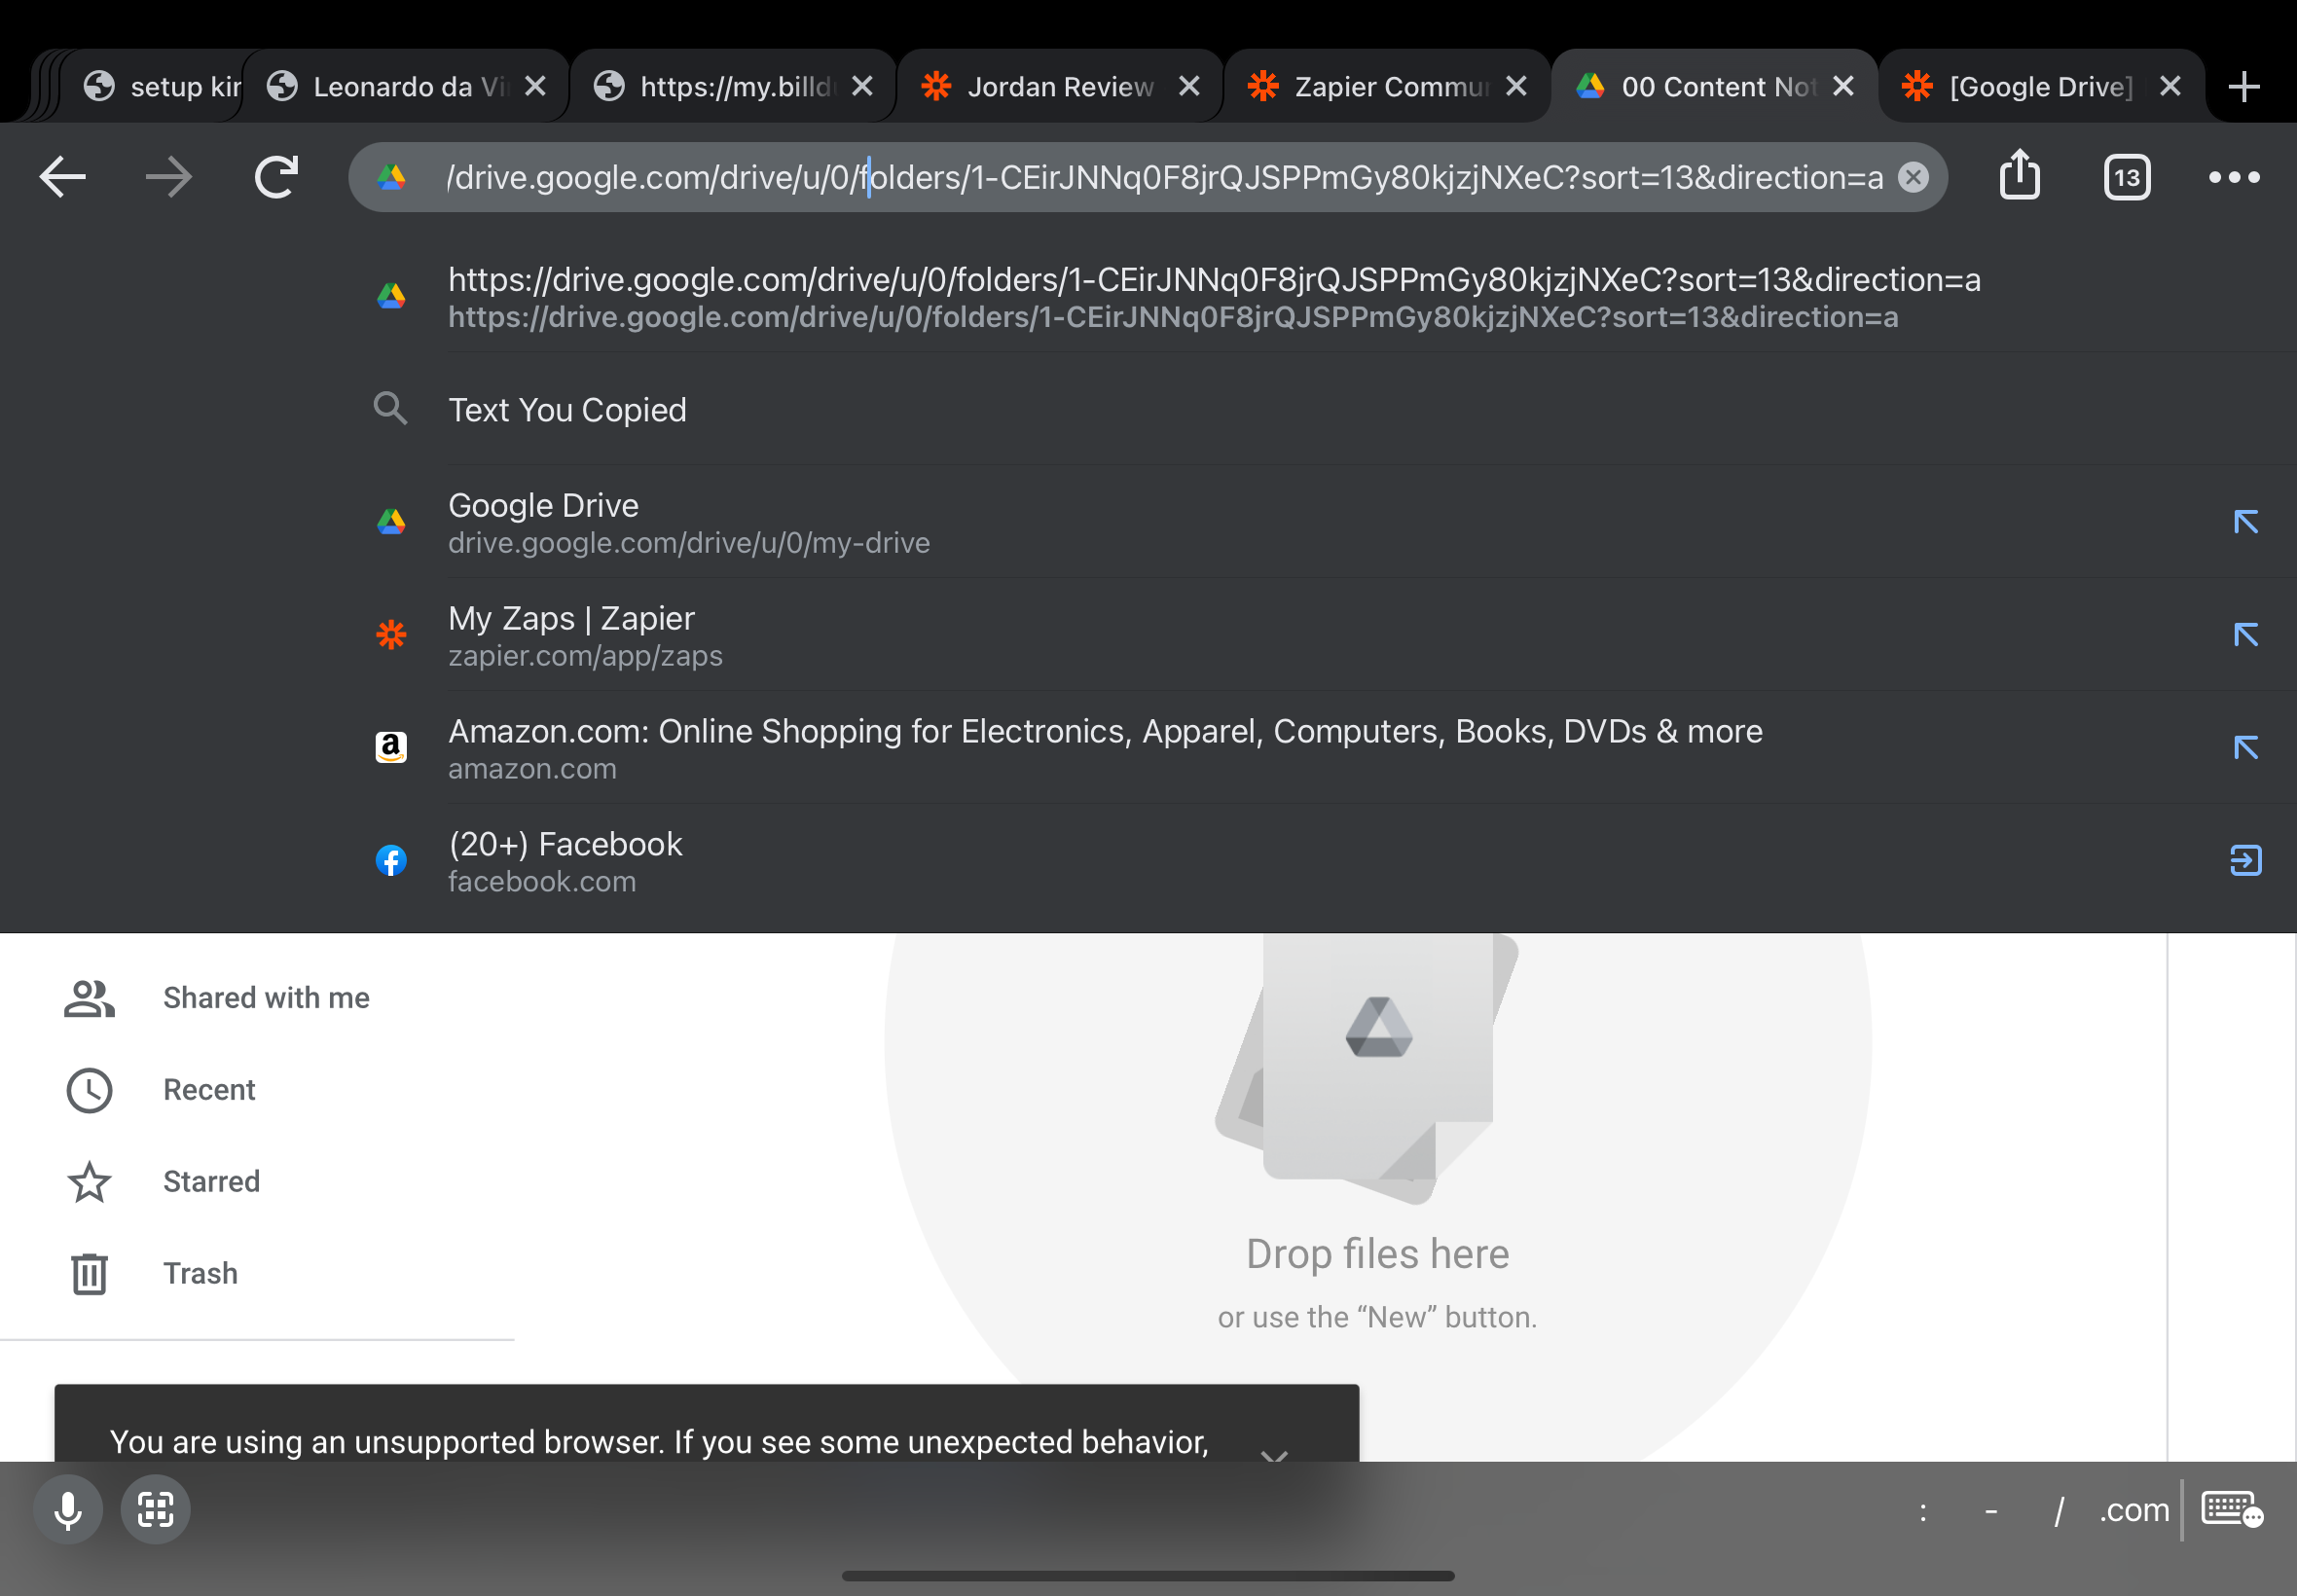Select the Trash sidebar item
Viewport: 2297px width, 1596px height.
(199, 1272)
